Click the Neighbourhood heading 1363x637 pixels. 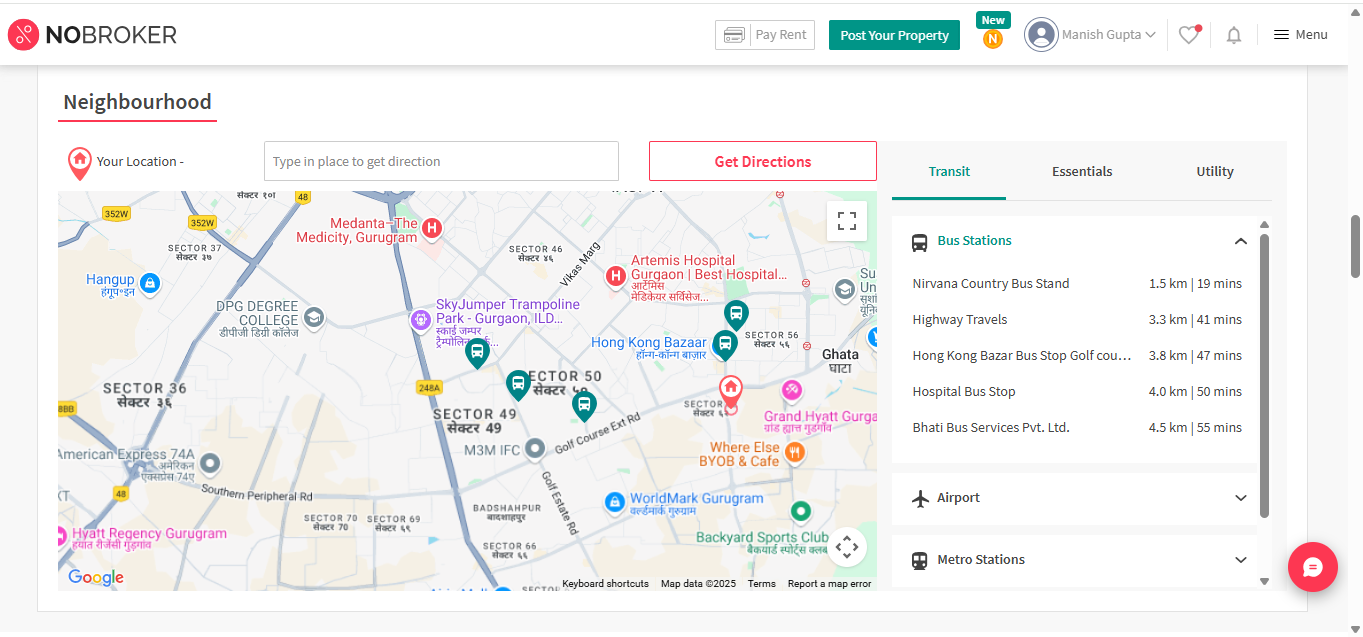[x=137, y=102]
